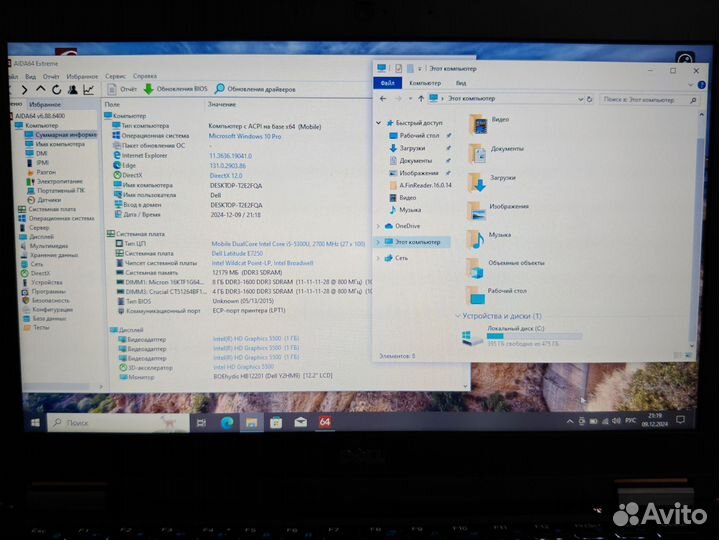This screenshot has width=719, height=540.
Task: Open Intel Wildcat Point-LP chipset link
Action: [x=262, y=263]
